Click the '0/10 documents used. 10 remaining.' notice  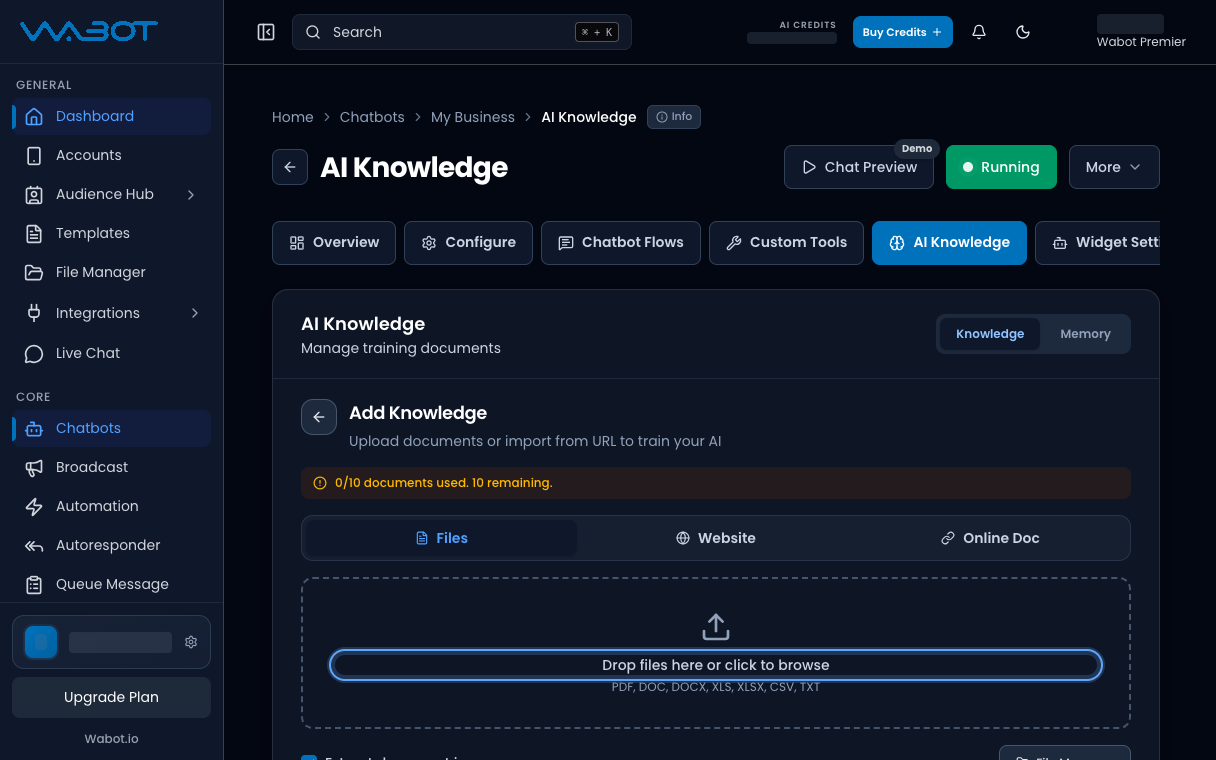(x=716, y=483)
